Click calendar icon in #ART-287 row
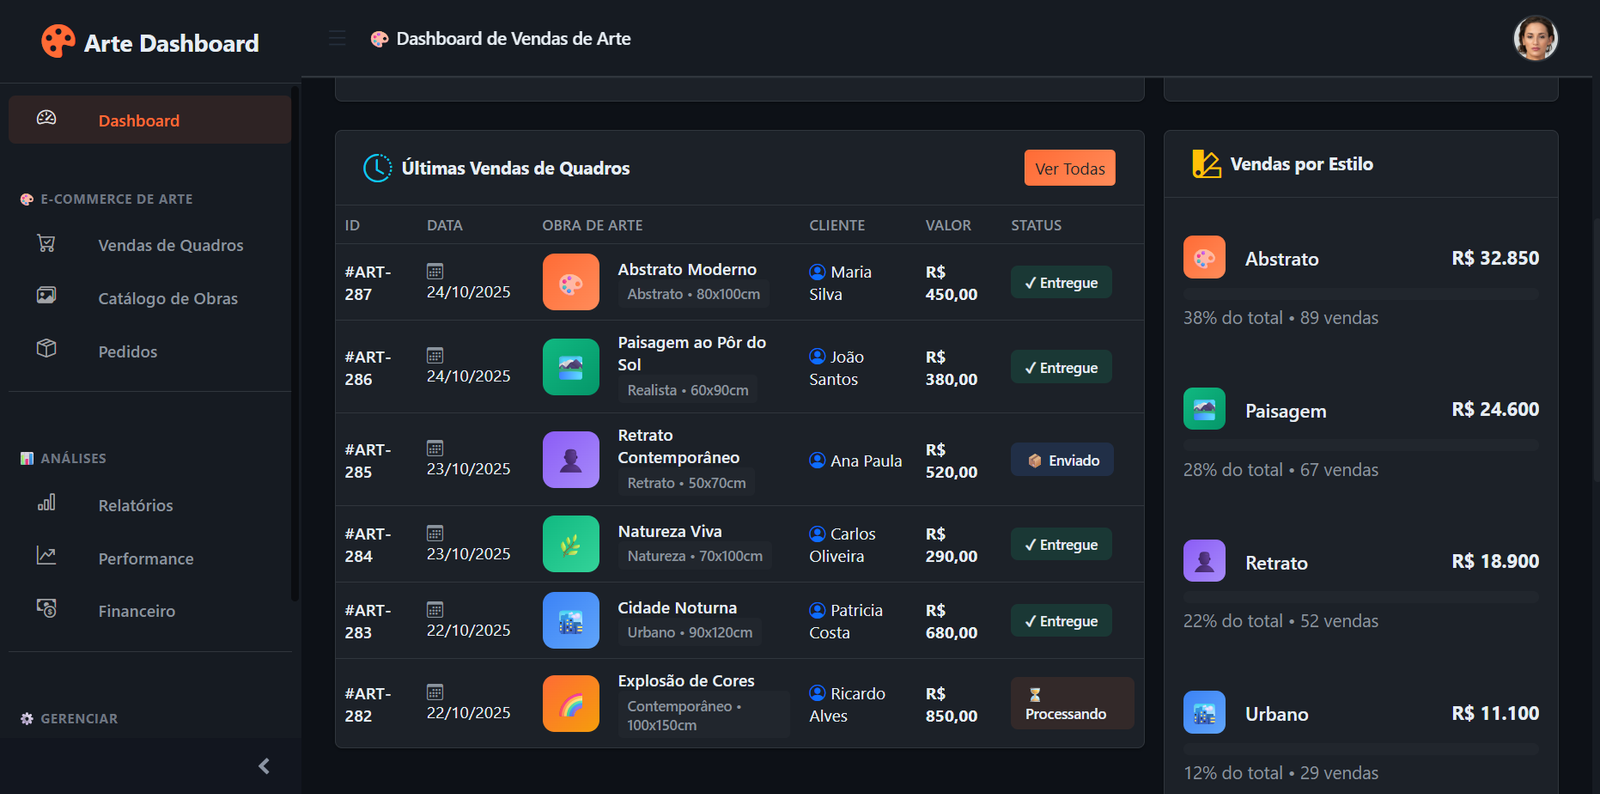This screenshot has height=794, width=1600. click(435, 271)
